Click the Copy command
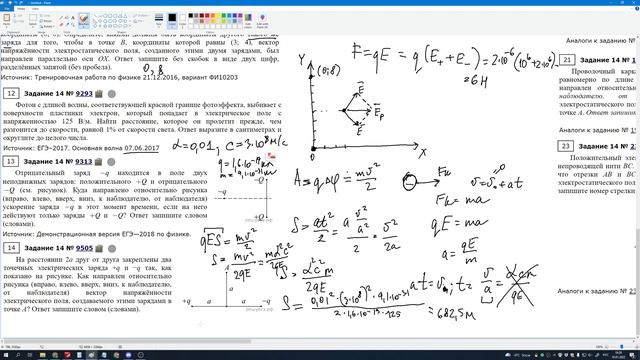The height and width of the screenshot is (360, 640). coord(18,21)
